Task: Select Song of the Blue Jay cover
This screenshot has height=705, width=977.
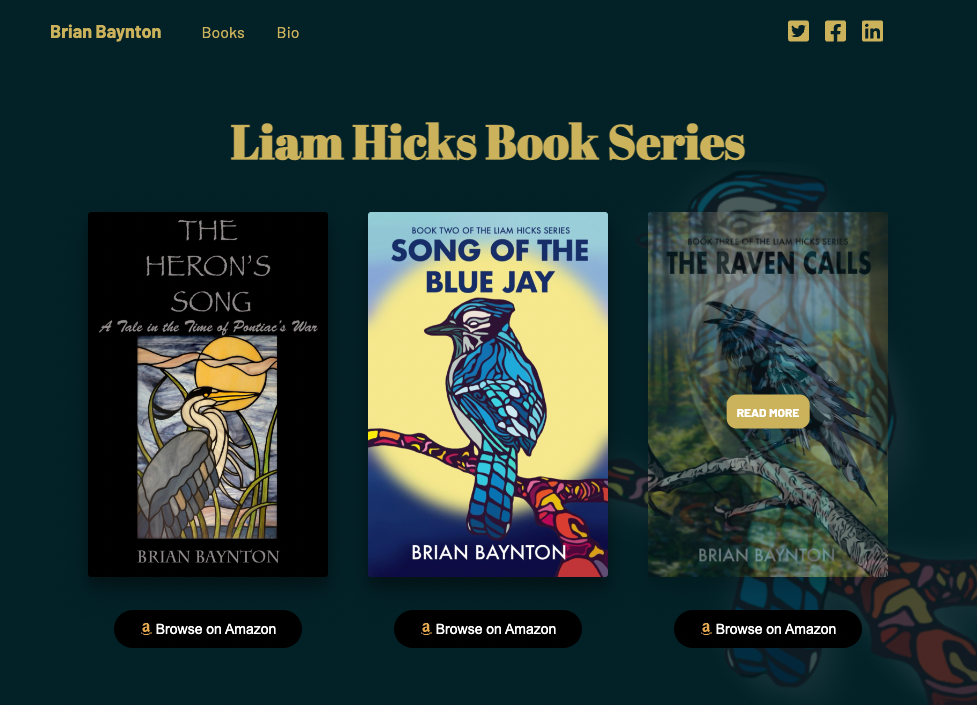Action: 488,395
